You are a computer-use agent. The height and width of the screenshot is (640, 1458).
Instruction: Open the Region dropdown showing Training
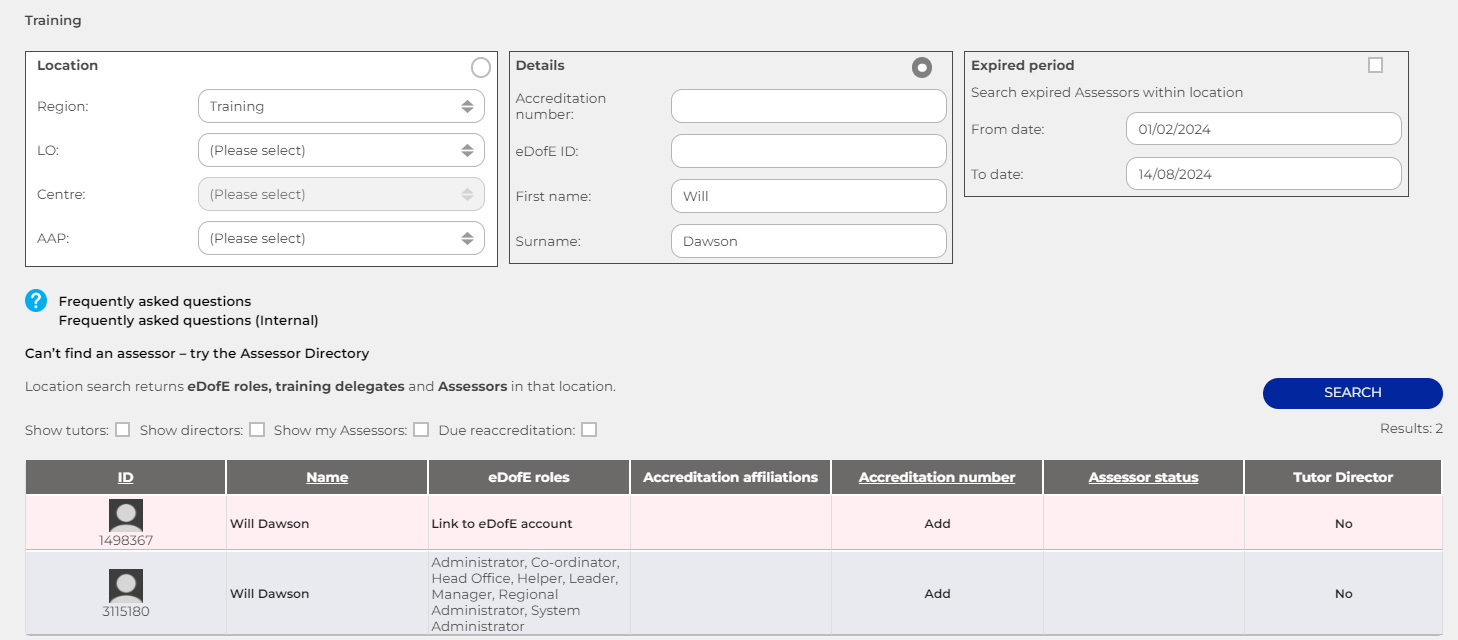point(341,105)
